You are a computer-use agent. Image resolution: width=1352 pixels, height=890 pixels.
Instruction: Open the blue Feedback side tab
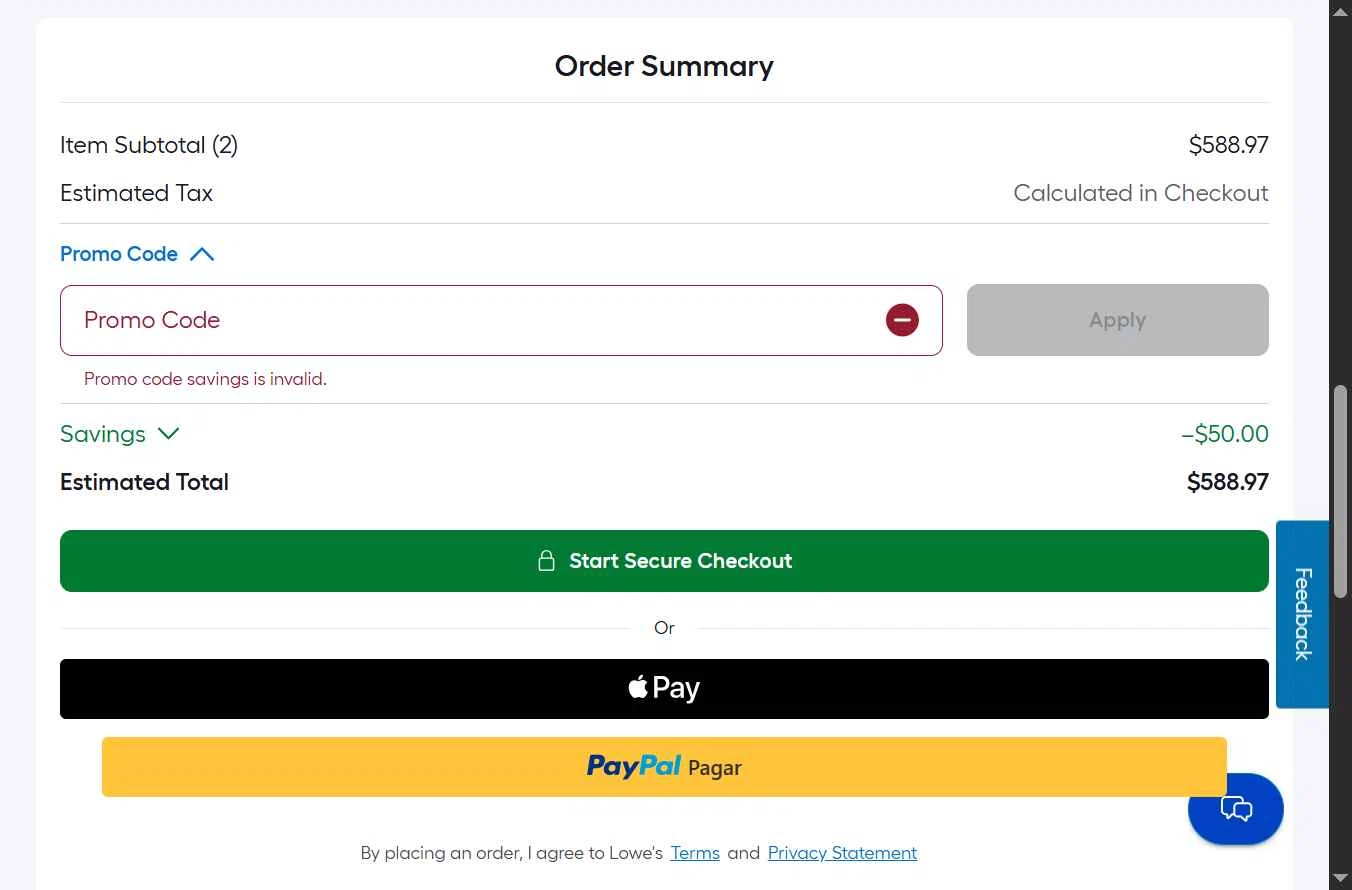pyautogui.click(x=1302, y=614)
